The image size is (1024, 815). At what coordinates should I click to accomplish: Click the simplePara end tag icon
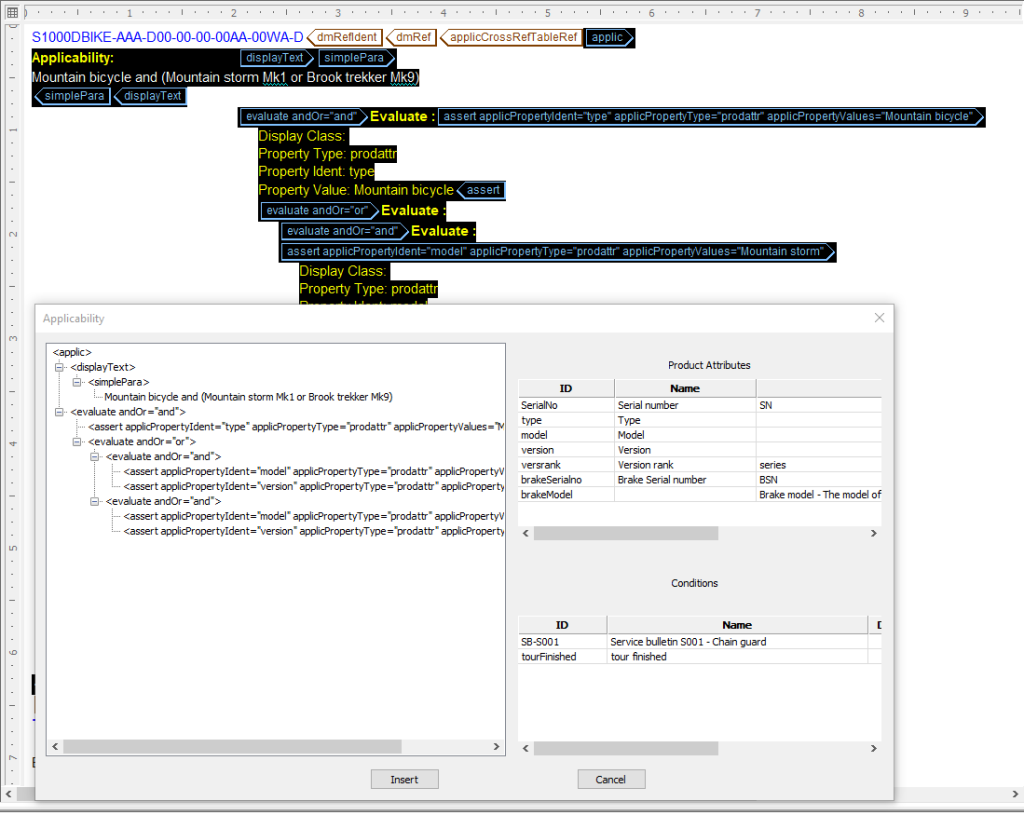point(71,96)
